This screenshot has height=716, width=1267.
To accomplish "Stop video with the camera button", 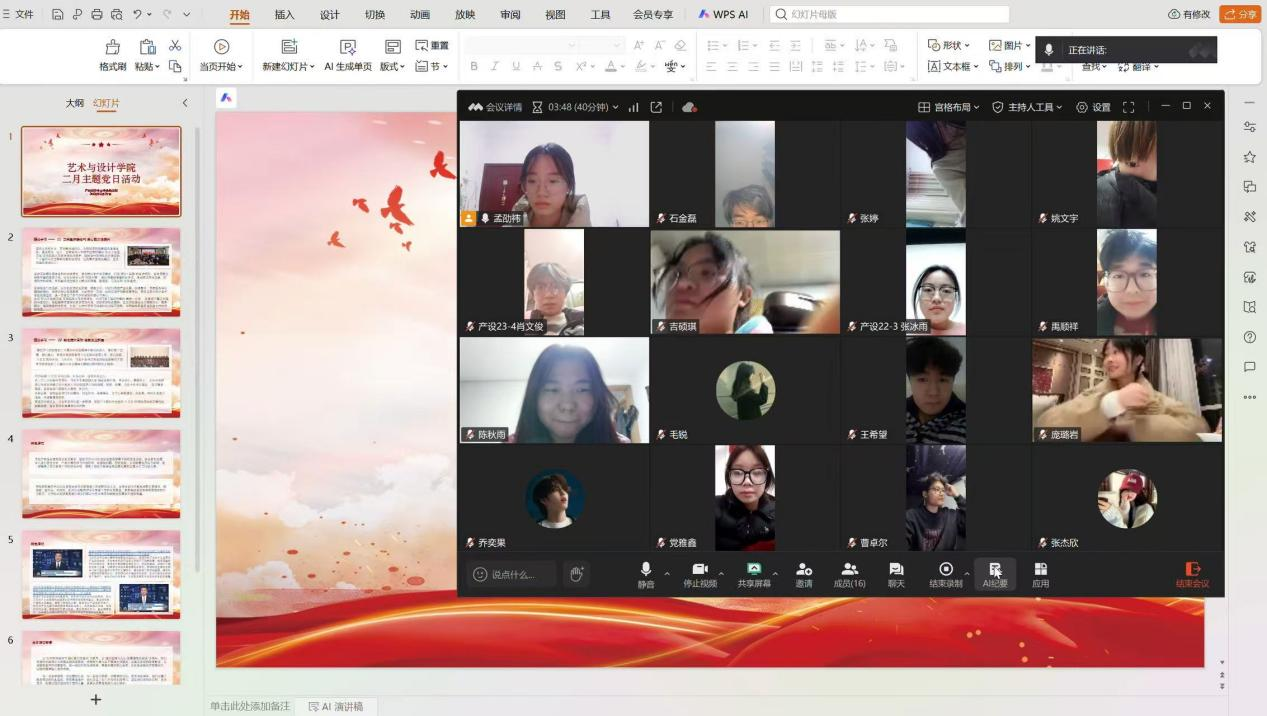I will (x=700, y=570).
